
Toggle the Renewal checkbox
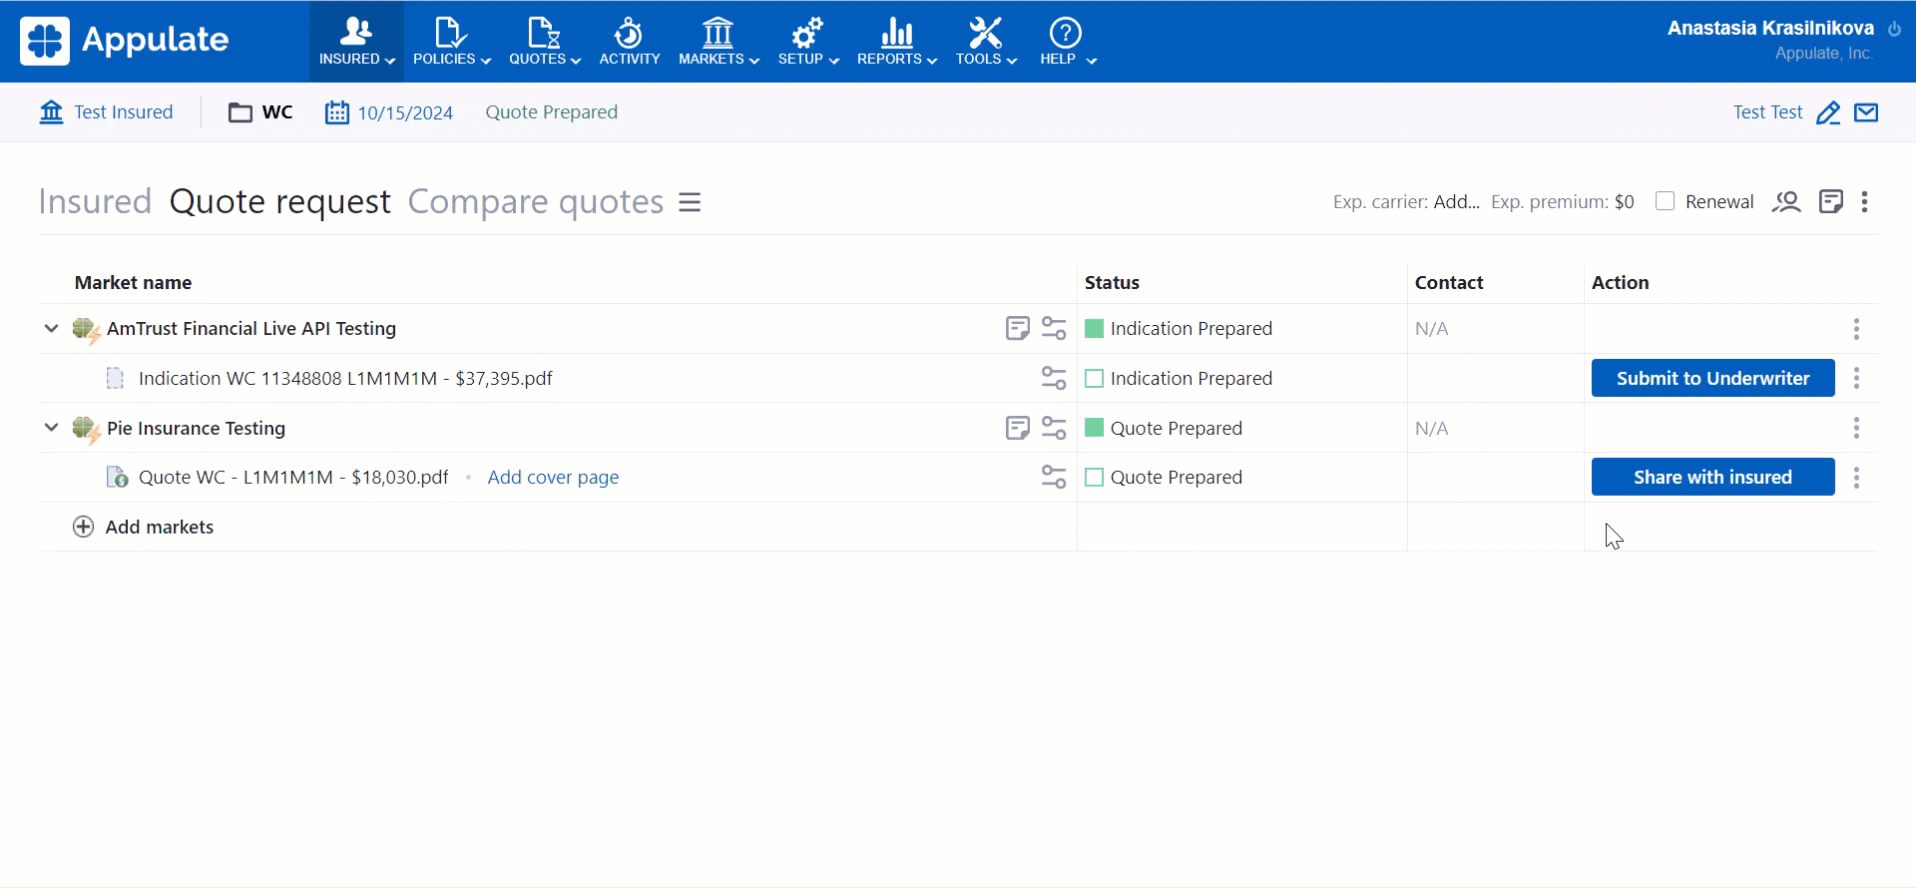tap(1665, 201)
